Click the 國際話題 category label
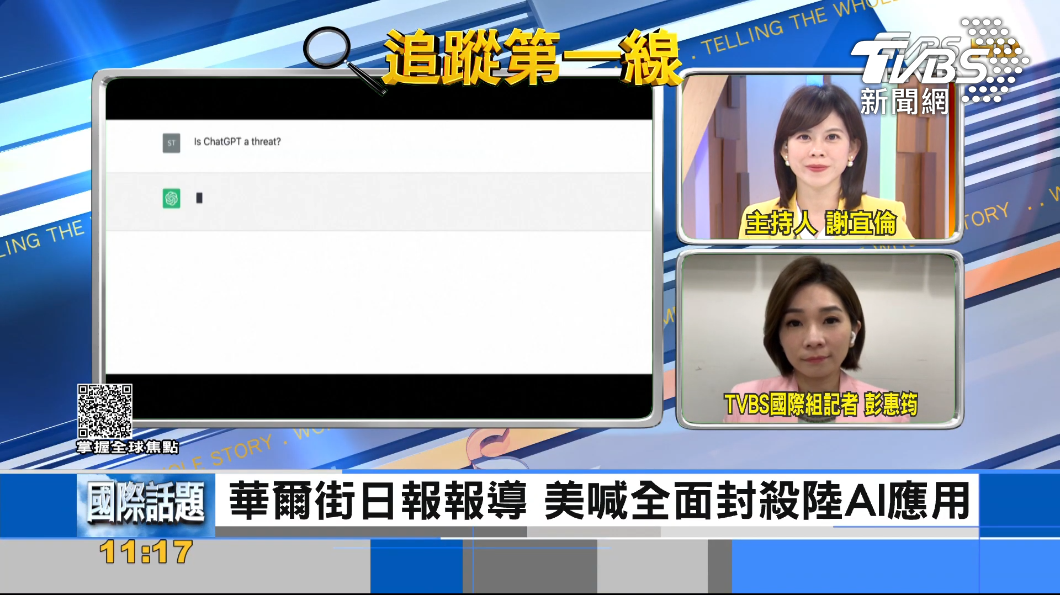This screenshot has height=596, width=1060. (x=145, y=503)
